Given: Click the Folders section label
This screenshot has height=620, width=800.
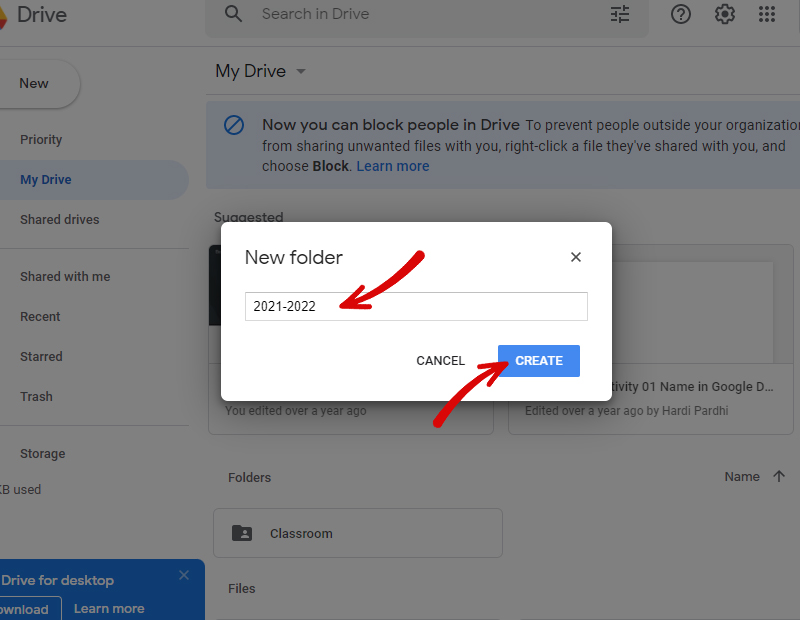Looking at the screenshot, I should click(x=249, y=478).
